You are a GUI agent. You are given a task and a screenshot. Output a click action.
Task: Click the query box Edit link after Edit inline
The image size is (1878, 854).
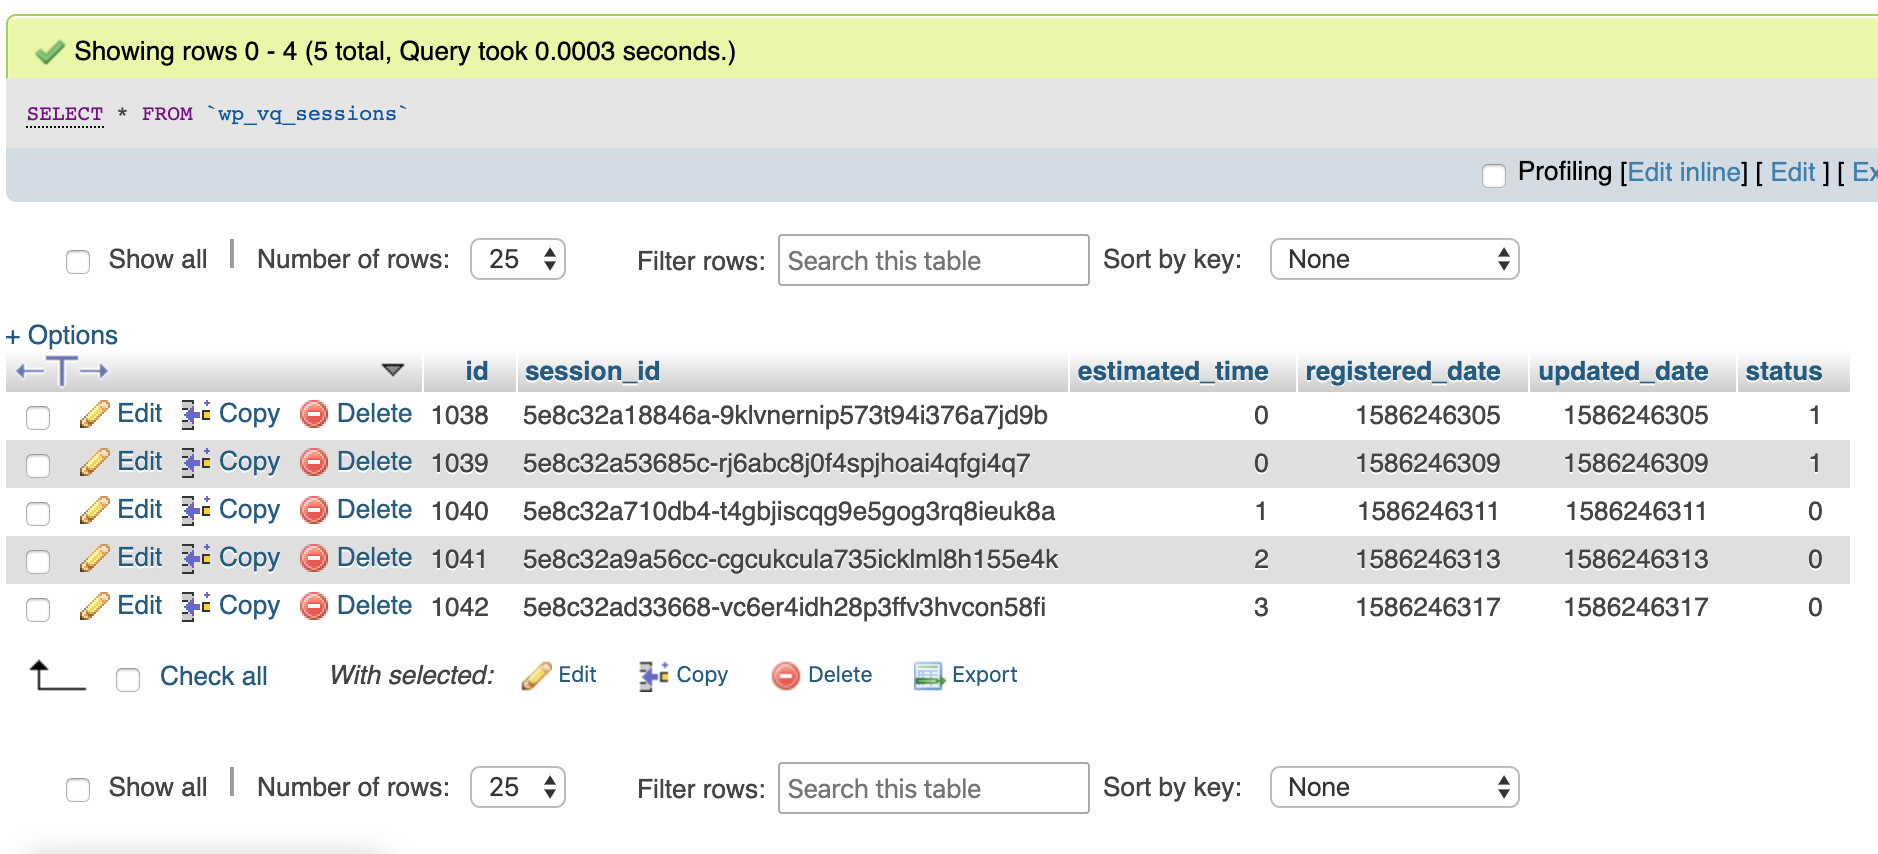1793,172
